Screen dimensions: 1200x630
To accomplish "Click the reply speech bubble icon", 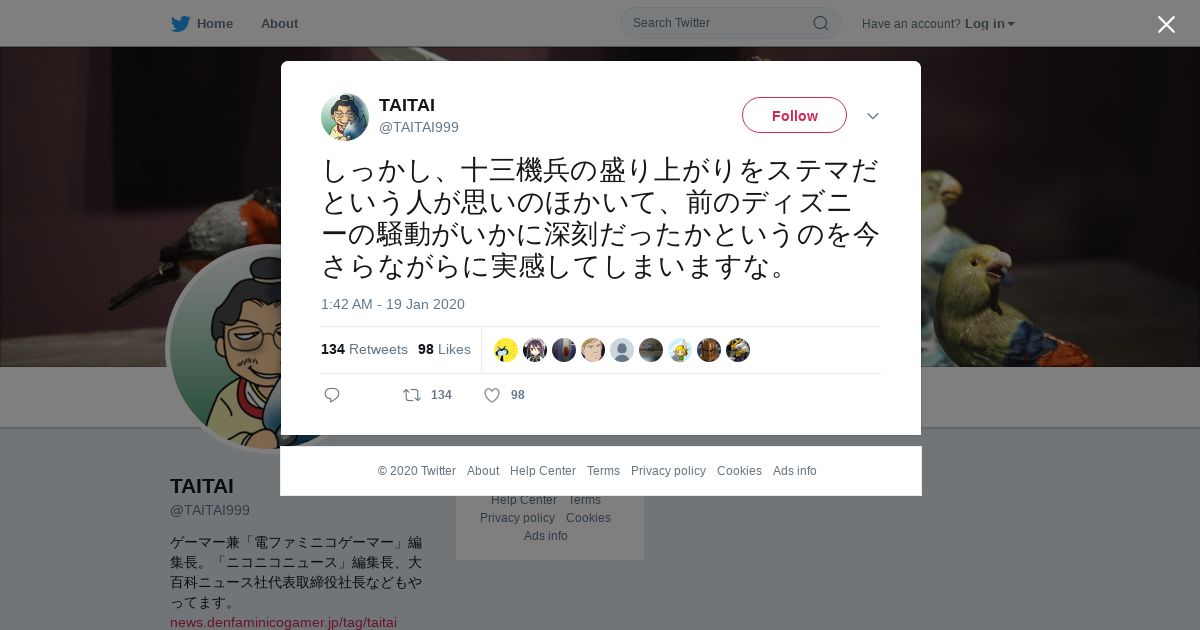I will tap(332, 395).
